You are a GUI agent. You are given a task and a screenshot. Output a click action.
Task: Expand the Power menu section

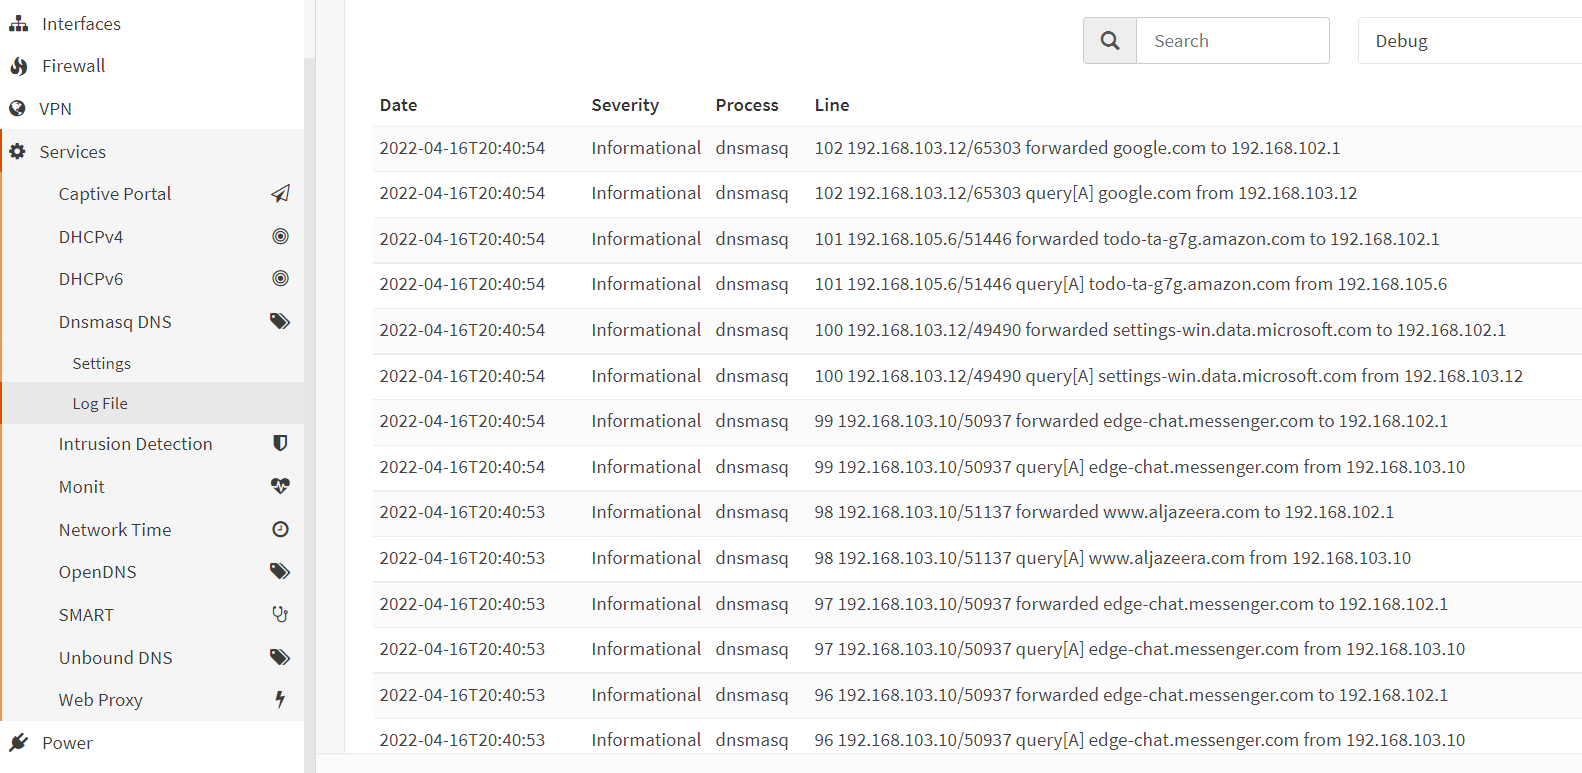click(67, 743)
